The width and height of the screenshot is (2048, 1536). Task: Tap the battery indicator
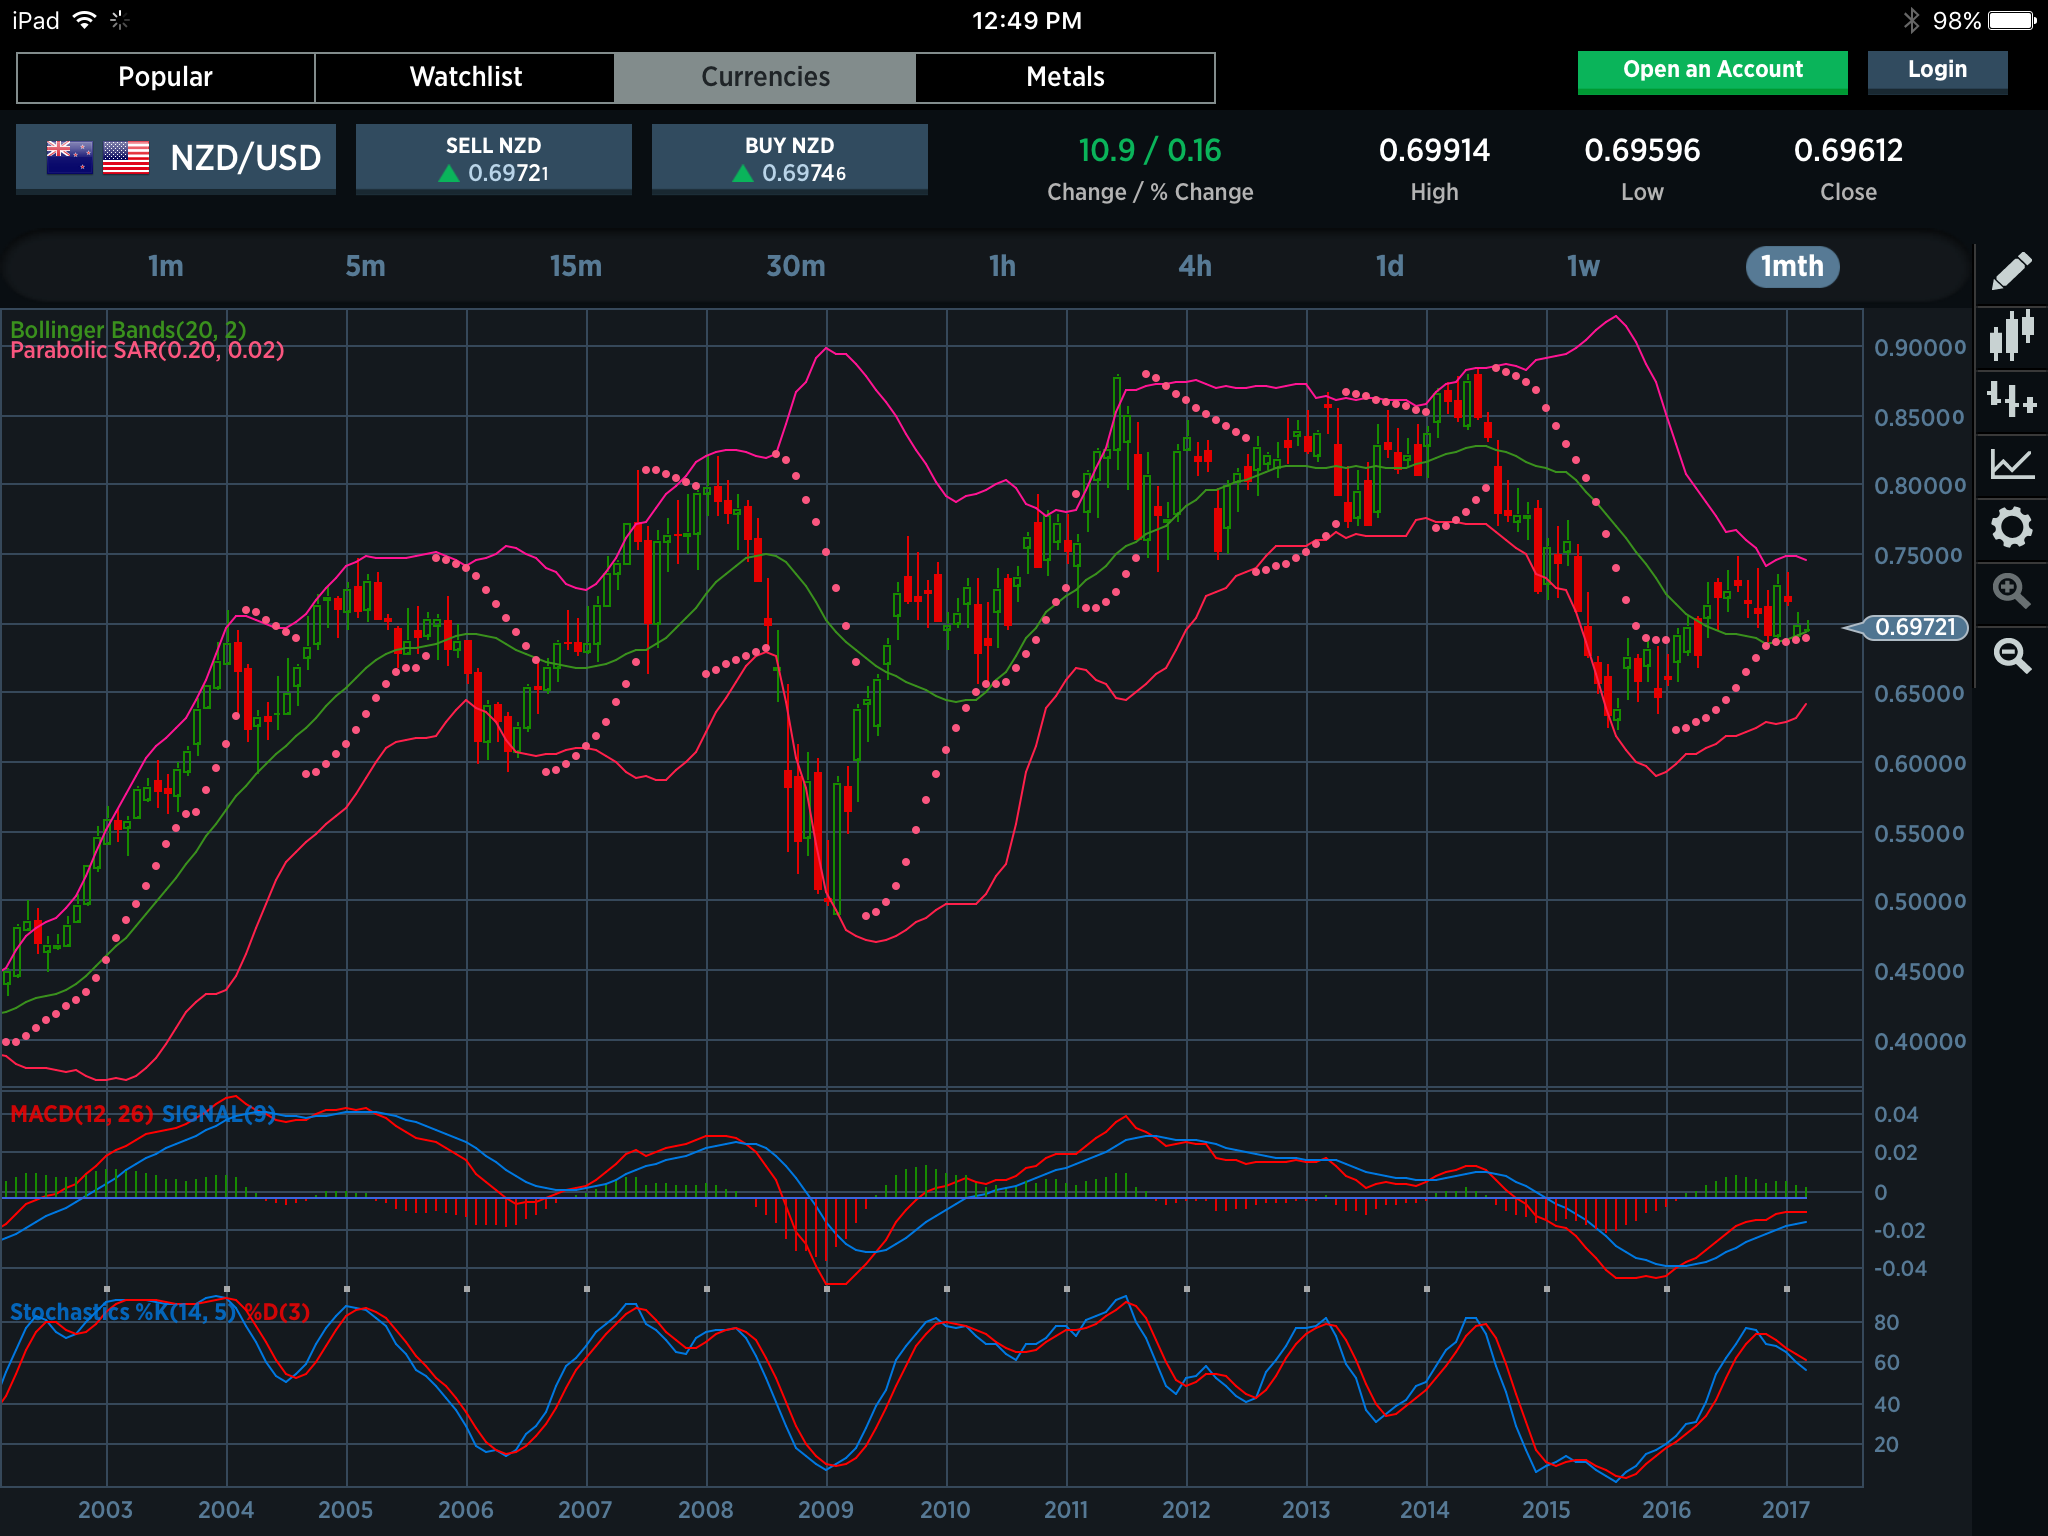[x=2012, y=20]
